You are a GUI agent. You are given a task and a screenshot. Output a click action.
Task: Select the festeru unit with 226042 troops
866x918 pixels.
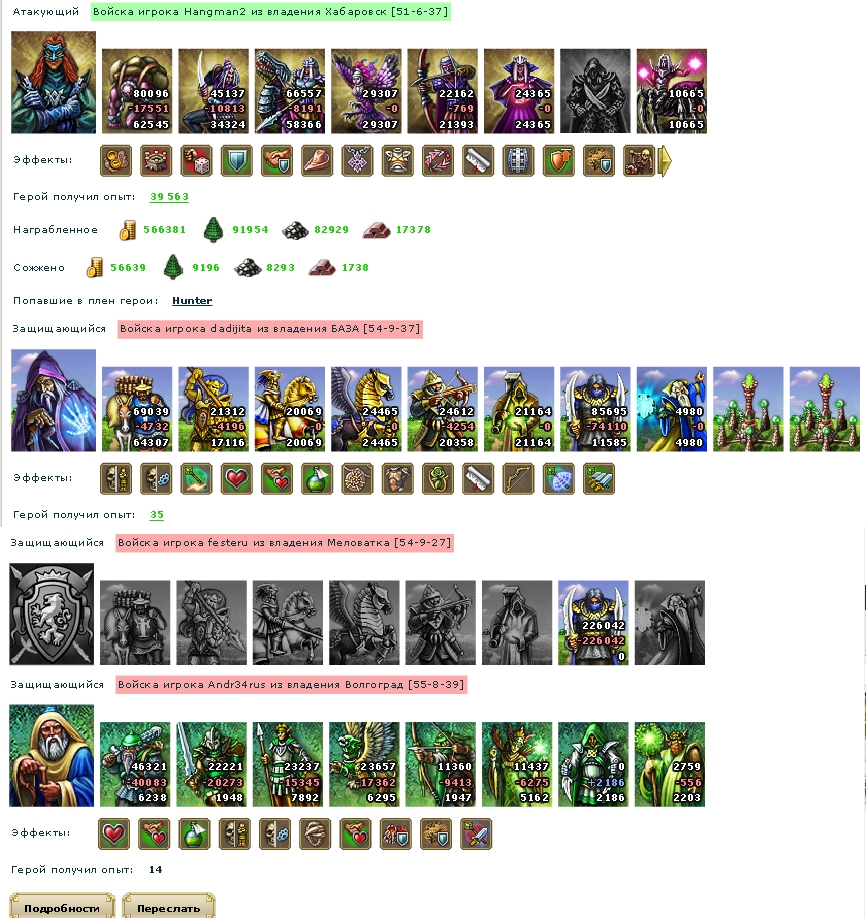tap(593, 623)
